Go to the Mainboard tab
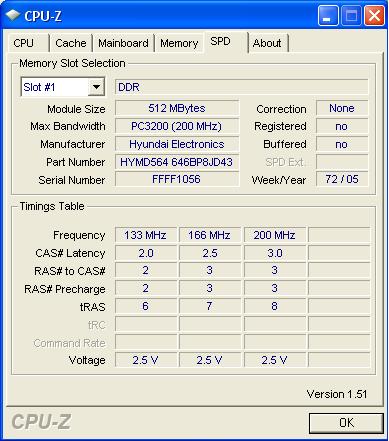The width and height of the screenshot is (389, 441). click(123, 43)
